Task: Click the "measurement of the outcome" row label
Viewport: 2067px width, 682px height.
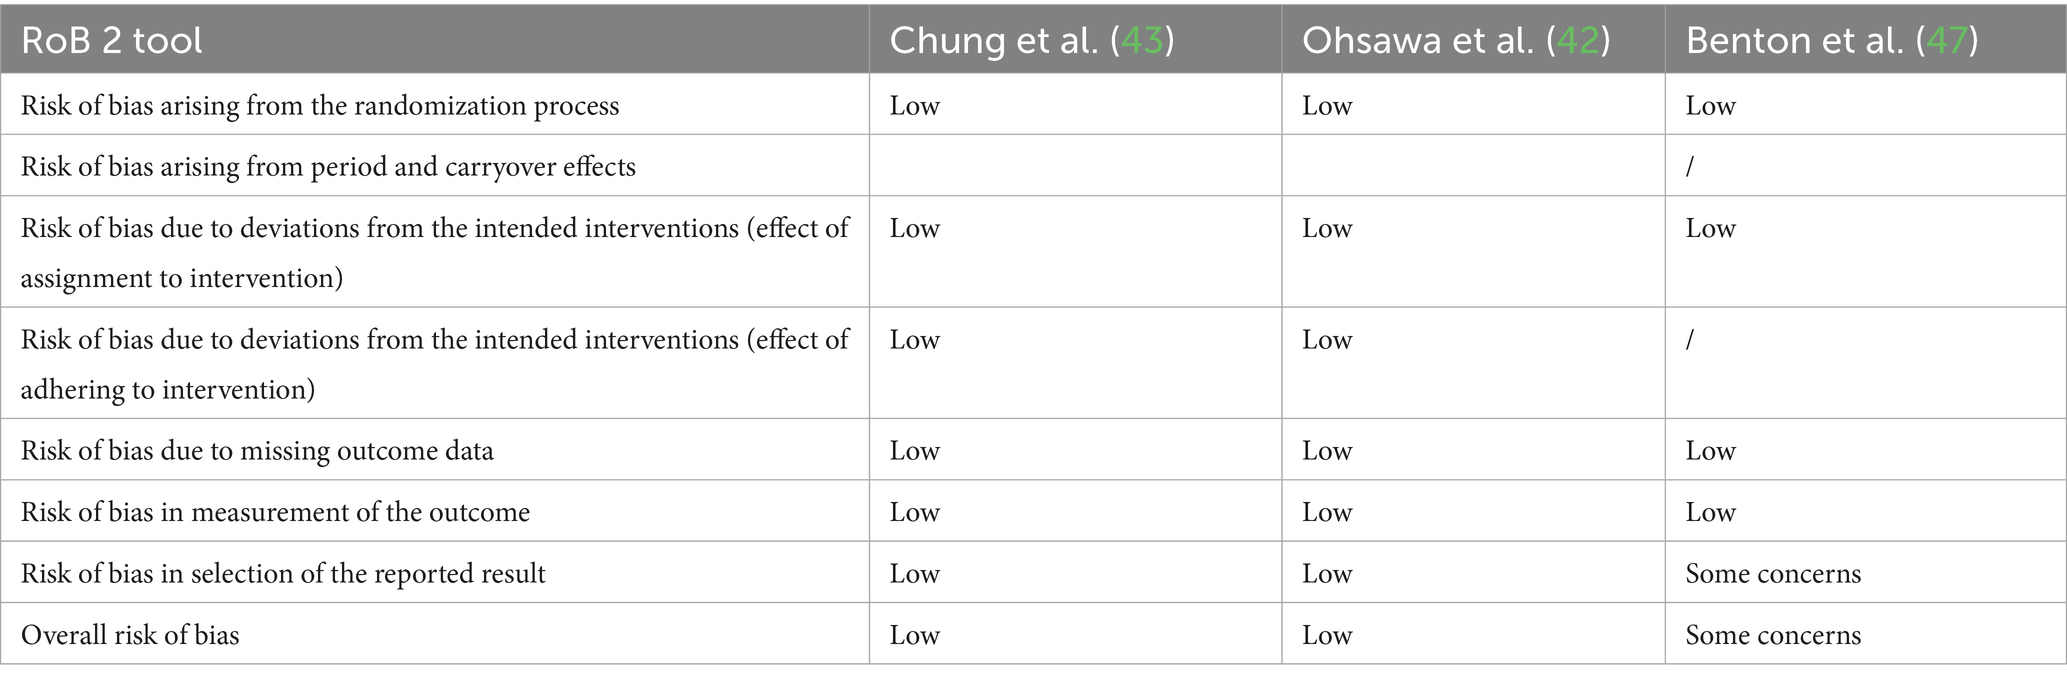Action: (275, 512)
